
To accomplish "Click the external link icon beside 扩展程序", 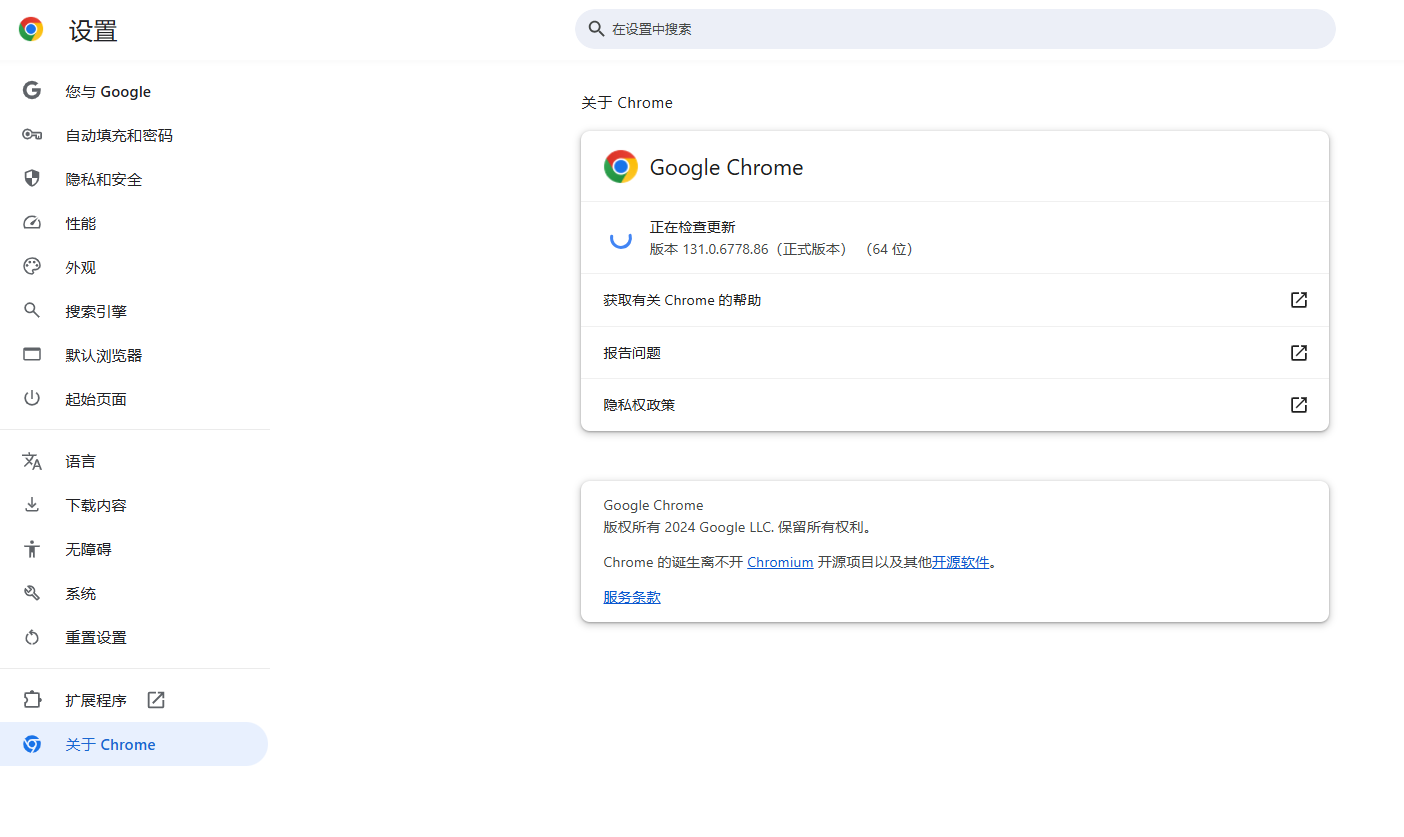I will coord(156,700).
